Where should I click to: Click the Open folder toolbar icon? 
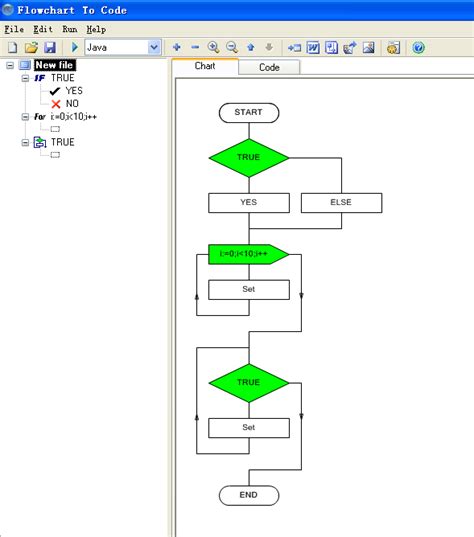[x=31, y=47]
